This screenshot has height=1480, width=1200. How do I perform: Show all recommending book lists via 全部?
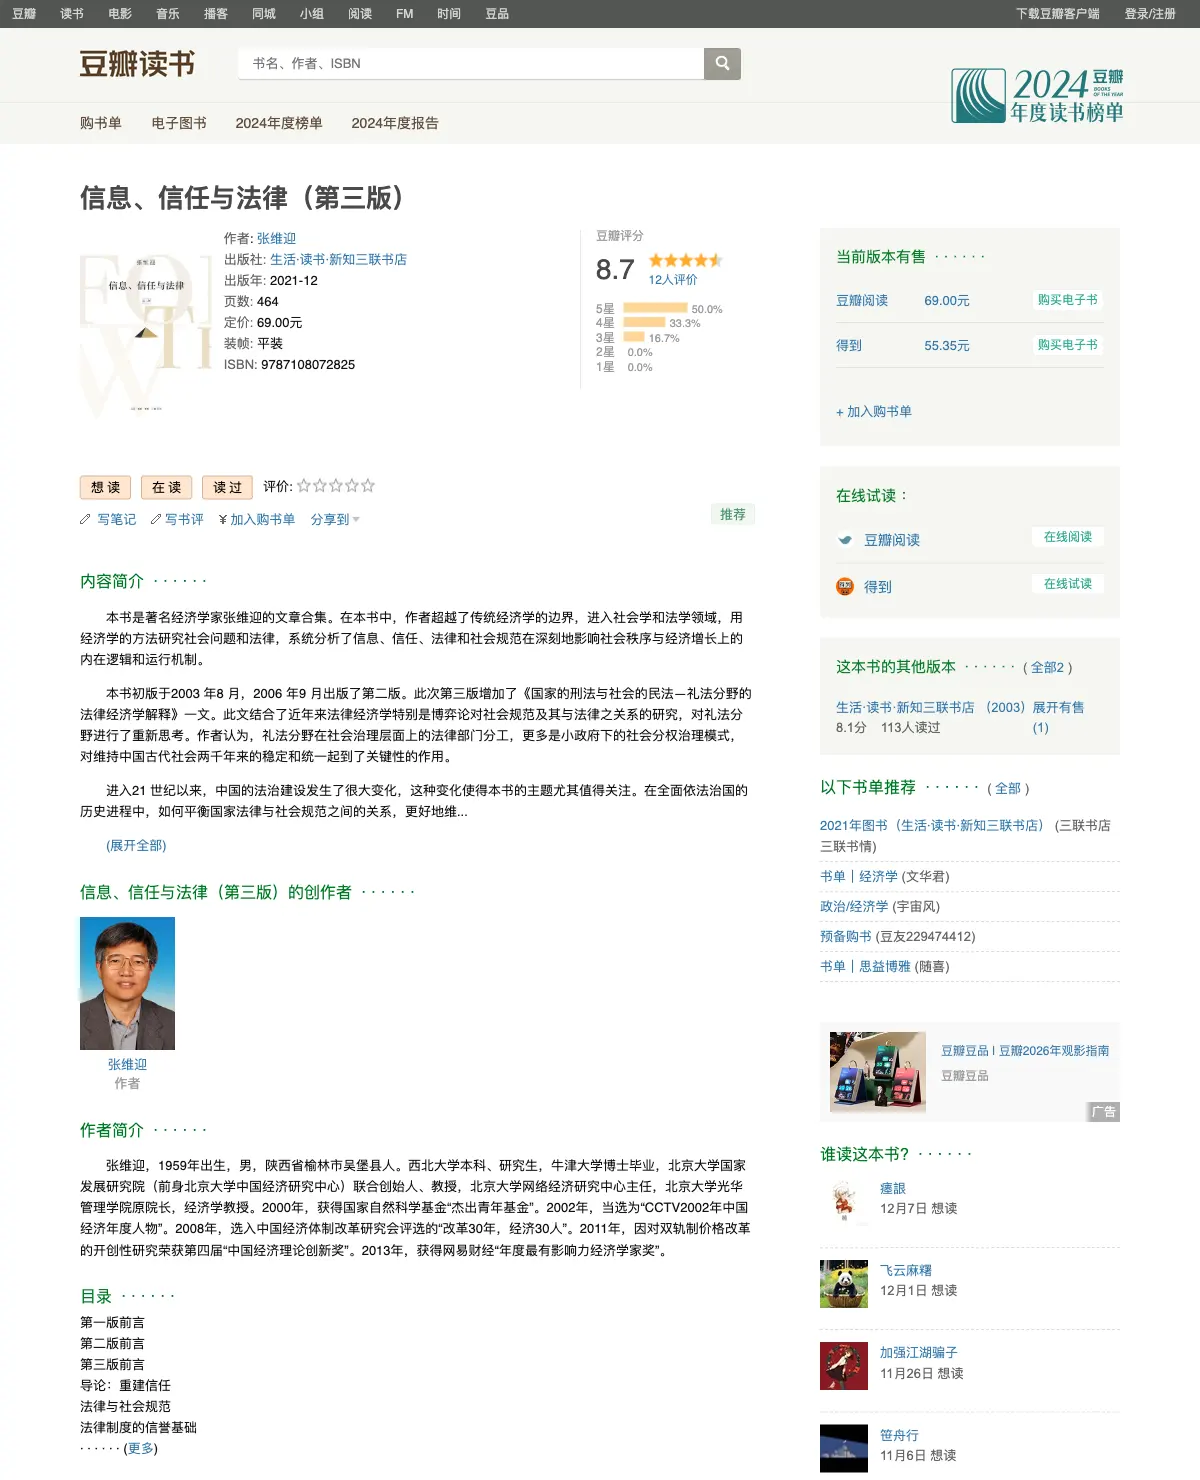(1008, 788)
